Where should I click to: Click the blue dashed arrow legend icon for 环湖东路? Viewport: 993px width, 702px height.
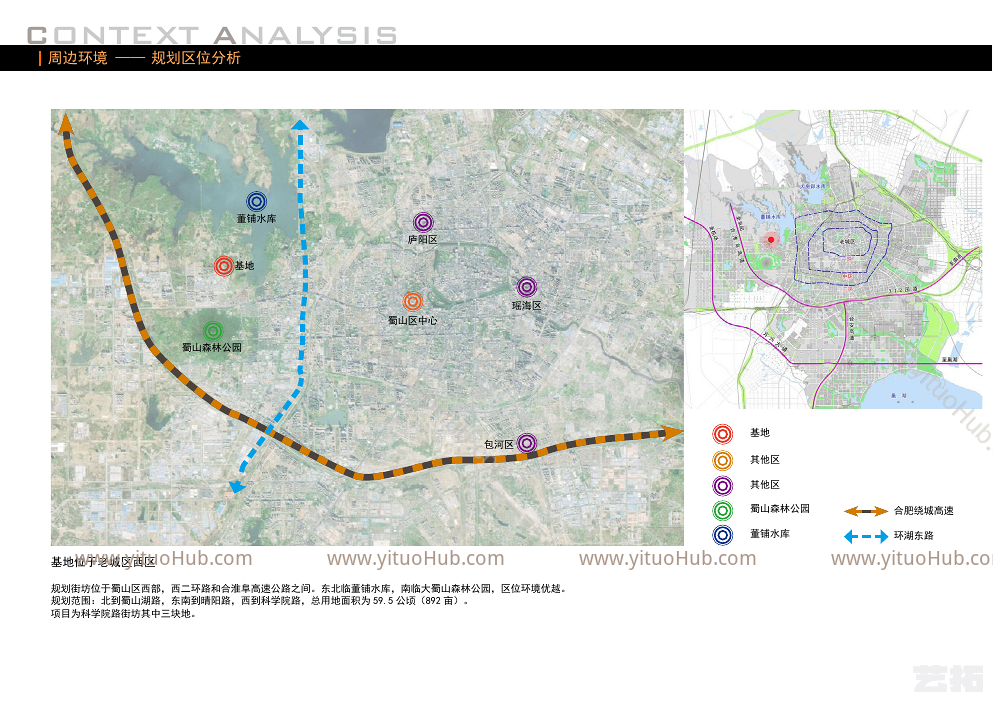(866, 537)
